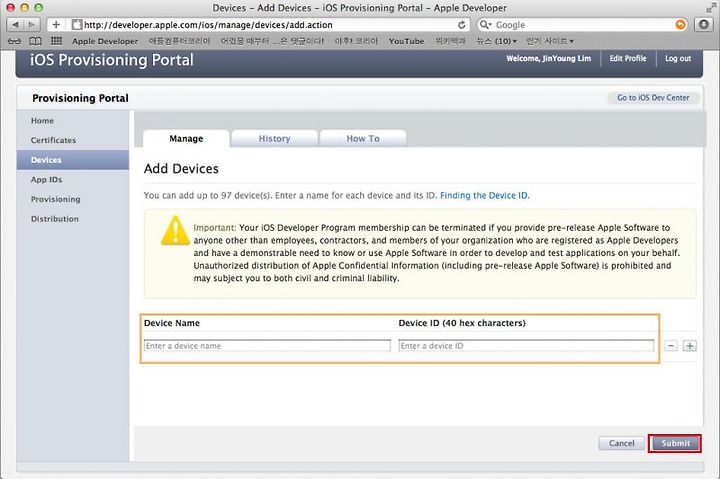This screenshot has height=479, width=720.
Task: Click the full-screen arrows icon in the title bar
Action: (711, 8)
